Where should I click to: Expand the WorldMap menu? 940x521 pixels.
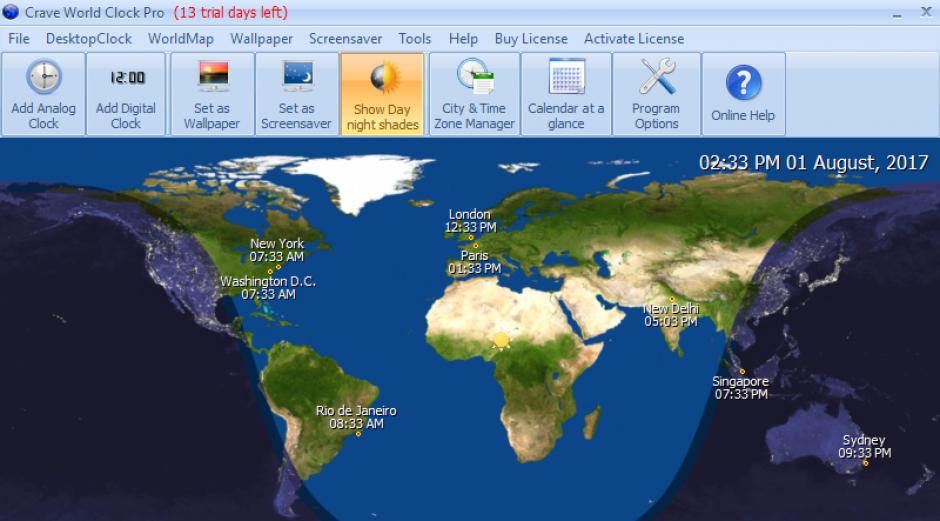click(x=181, y=39)
